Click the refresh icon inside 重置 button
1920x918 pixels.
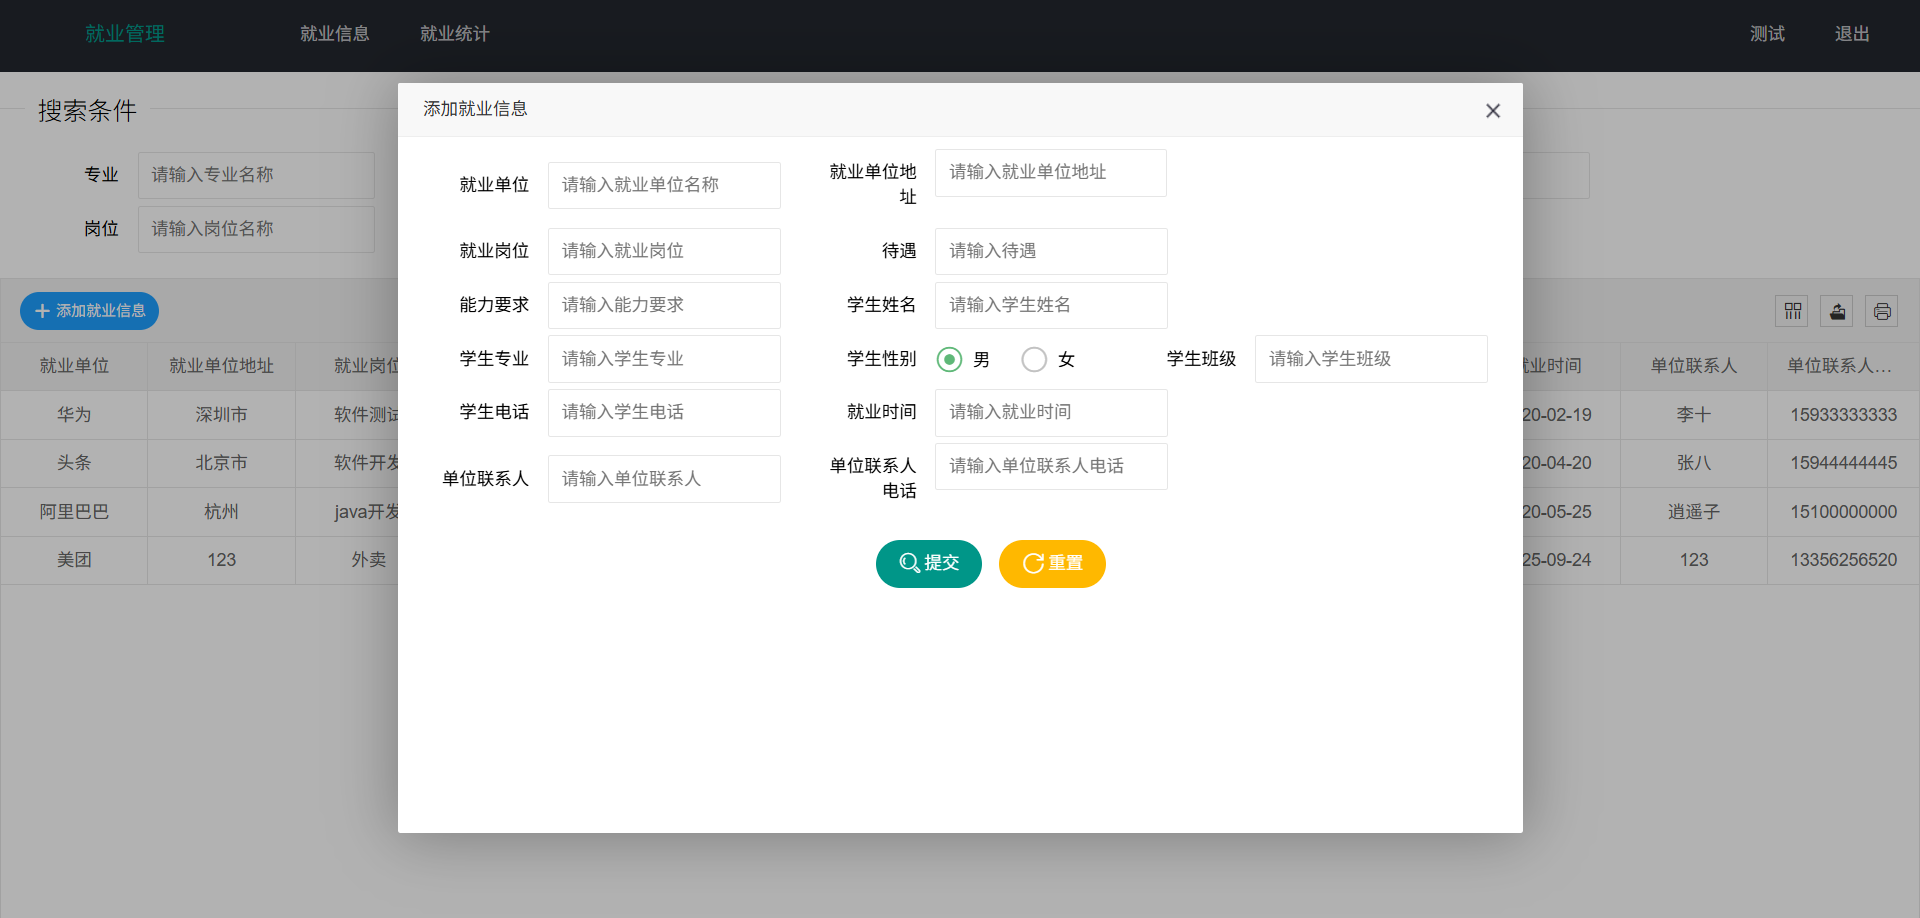(x=1033, y=563)
